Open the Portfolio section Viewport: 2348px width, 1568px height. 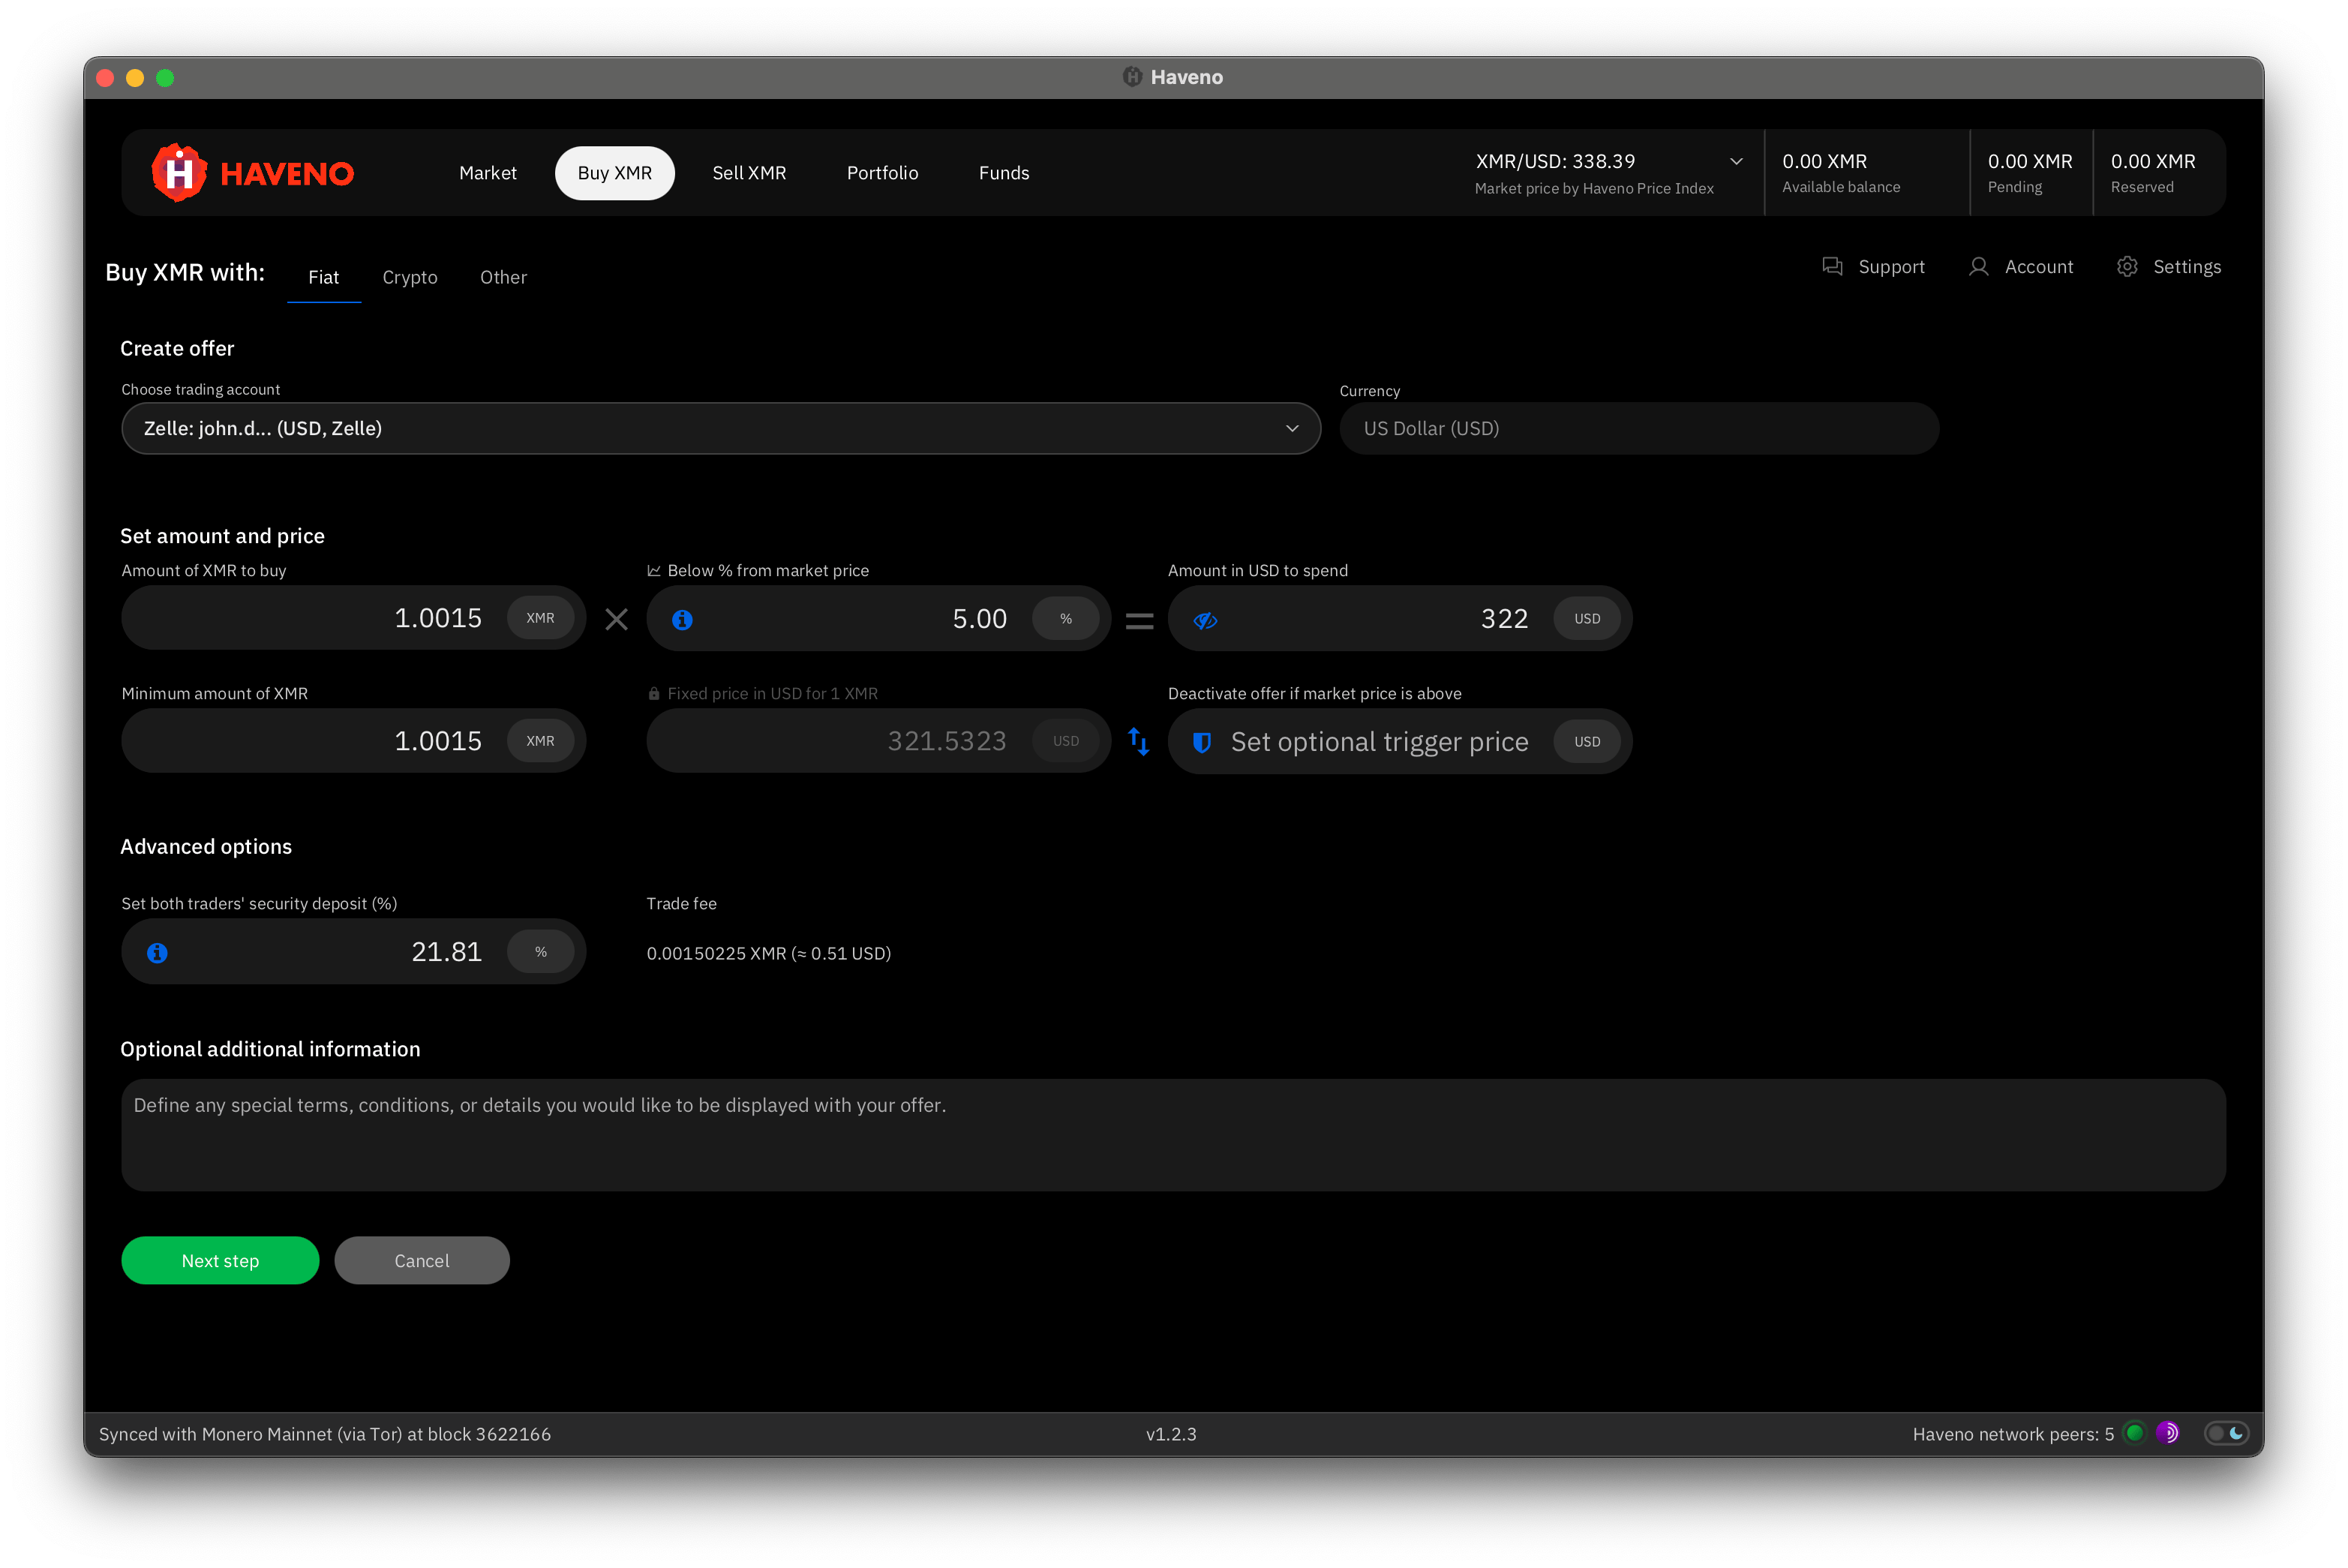coord(882,172)
